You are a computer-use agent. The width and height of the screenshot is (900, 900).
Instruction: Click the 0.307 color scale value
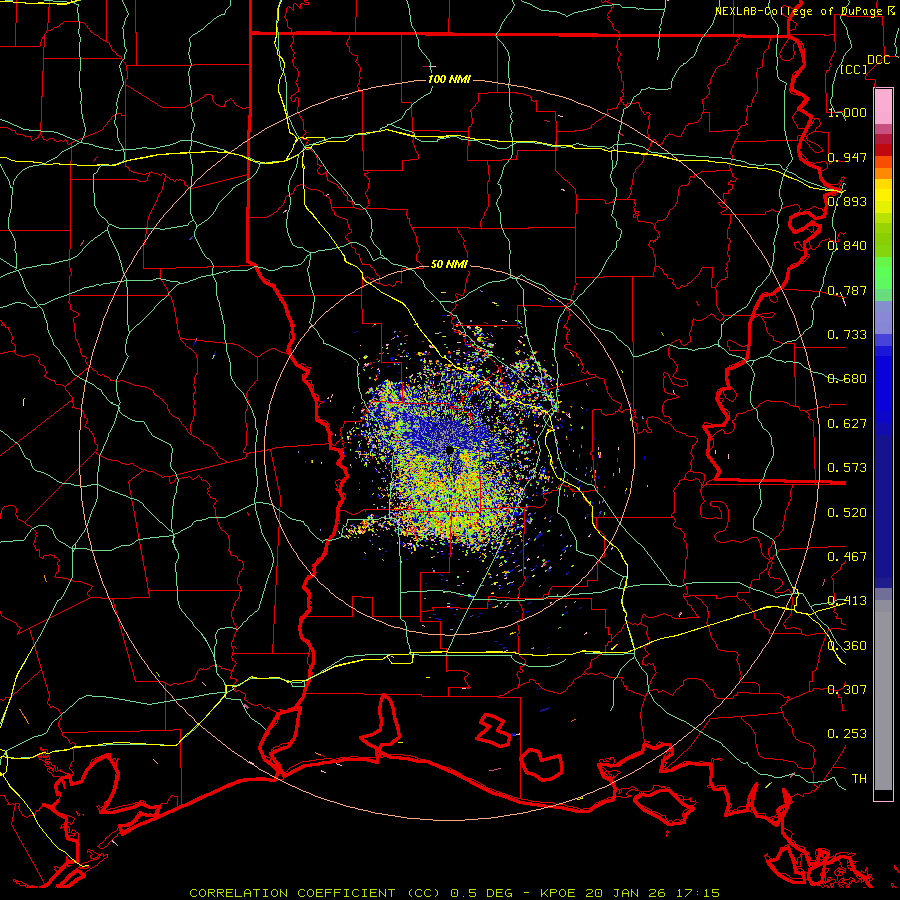[x=847, y=690]
